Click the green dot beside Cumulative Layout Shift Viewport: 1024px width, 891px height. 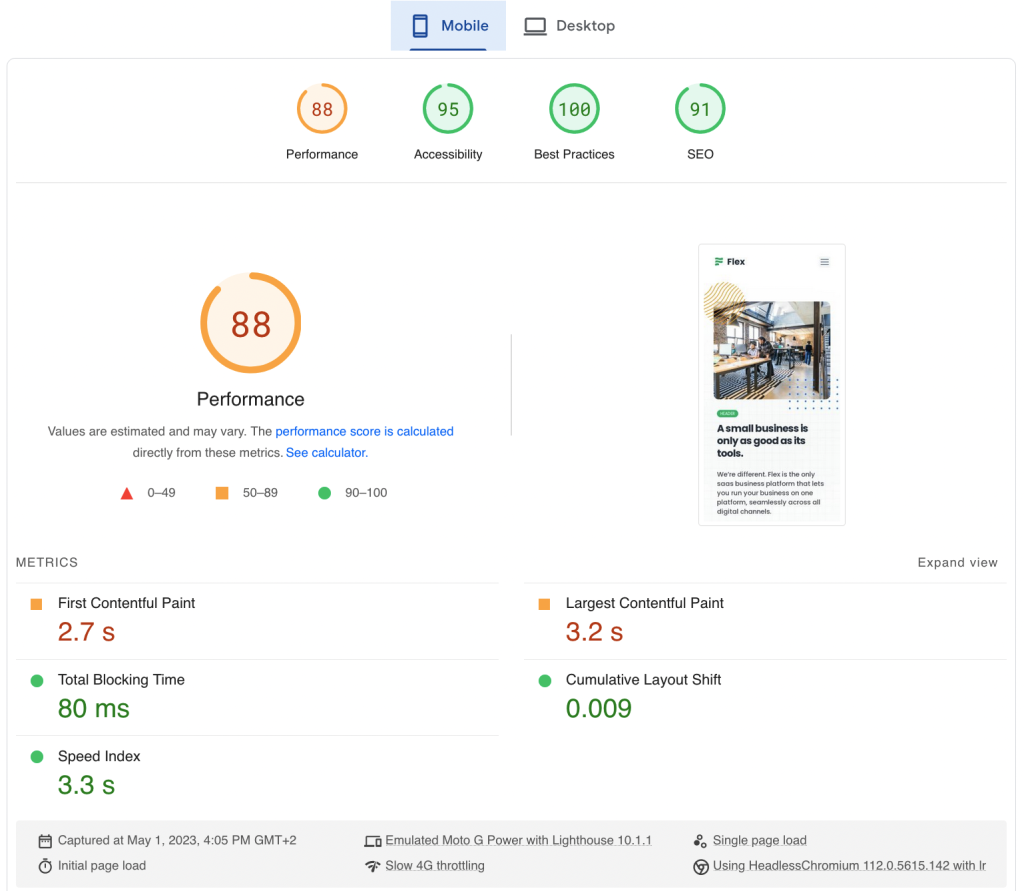pyautogui.click(x=545, y=681)
